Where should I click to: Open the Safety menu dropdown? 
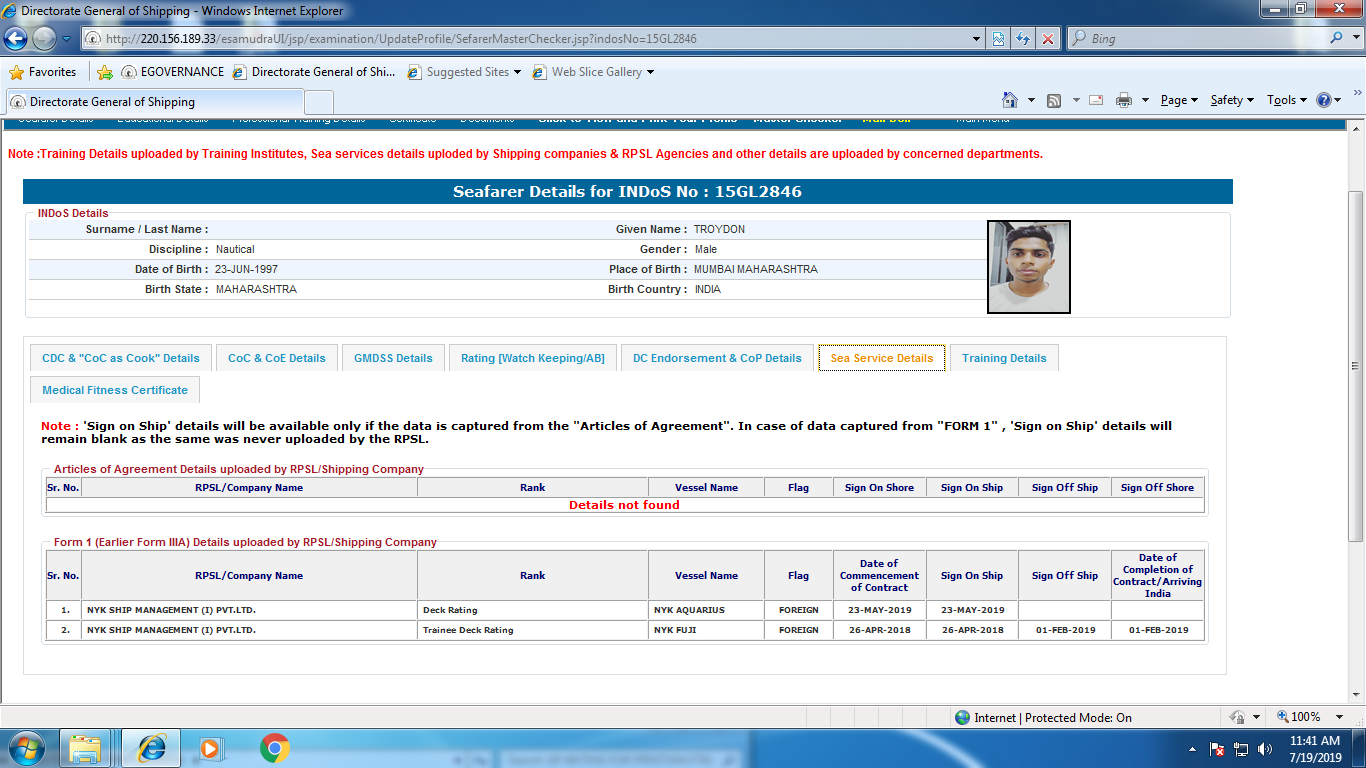[x=1231, y=100]
